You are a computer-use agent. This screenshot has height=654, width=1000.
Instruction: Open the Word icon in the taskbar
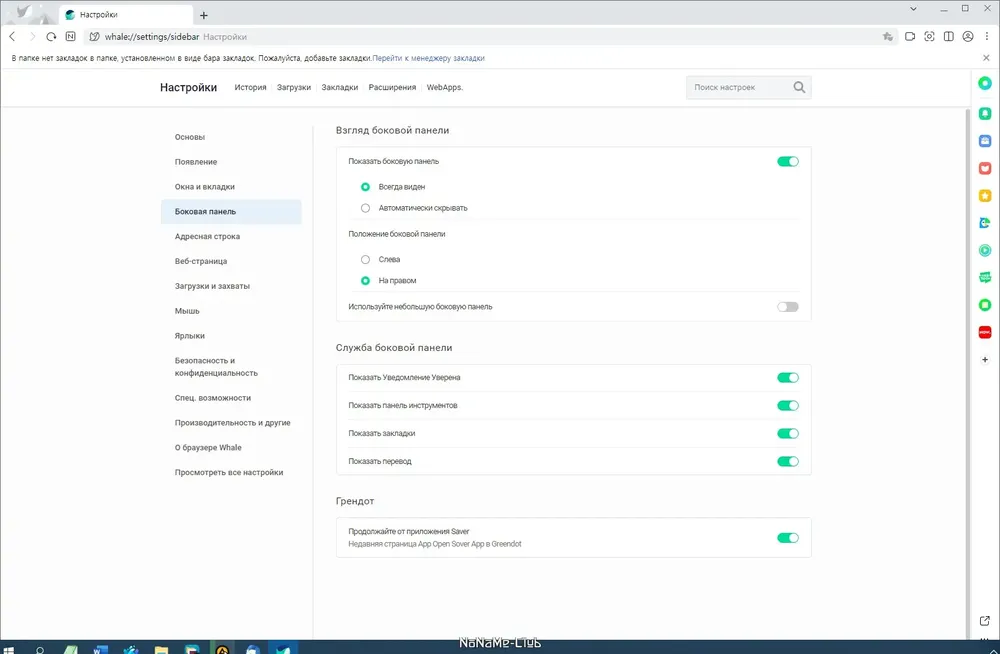(x=100, y=650)
